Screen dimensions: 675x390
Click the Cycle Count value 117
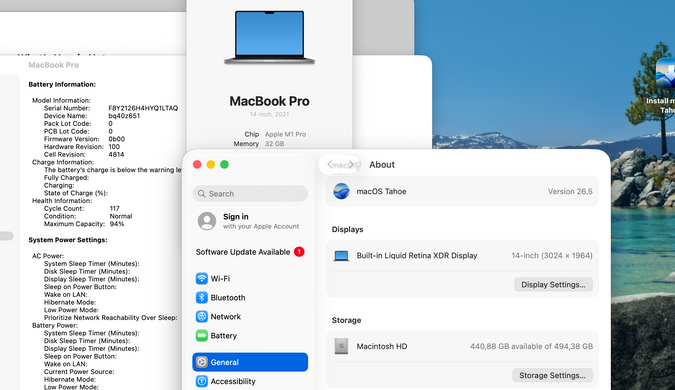[x=115, y=208]
